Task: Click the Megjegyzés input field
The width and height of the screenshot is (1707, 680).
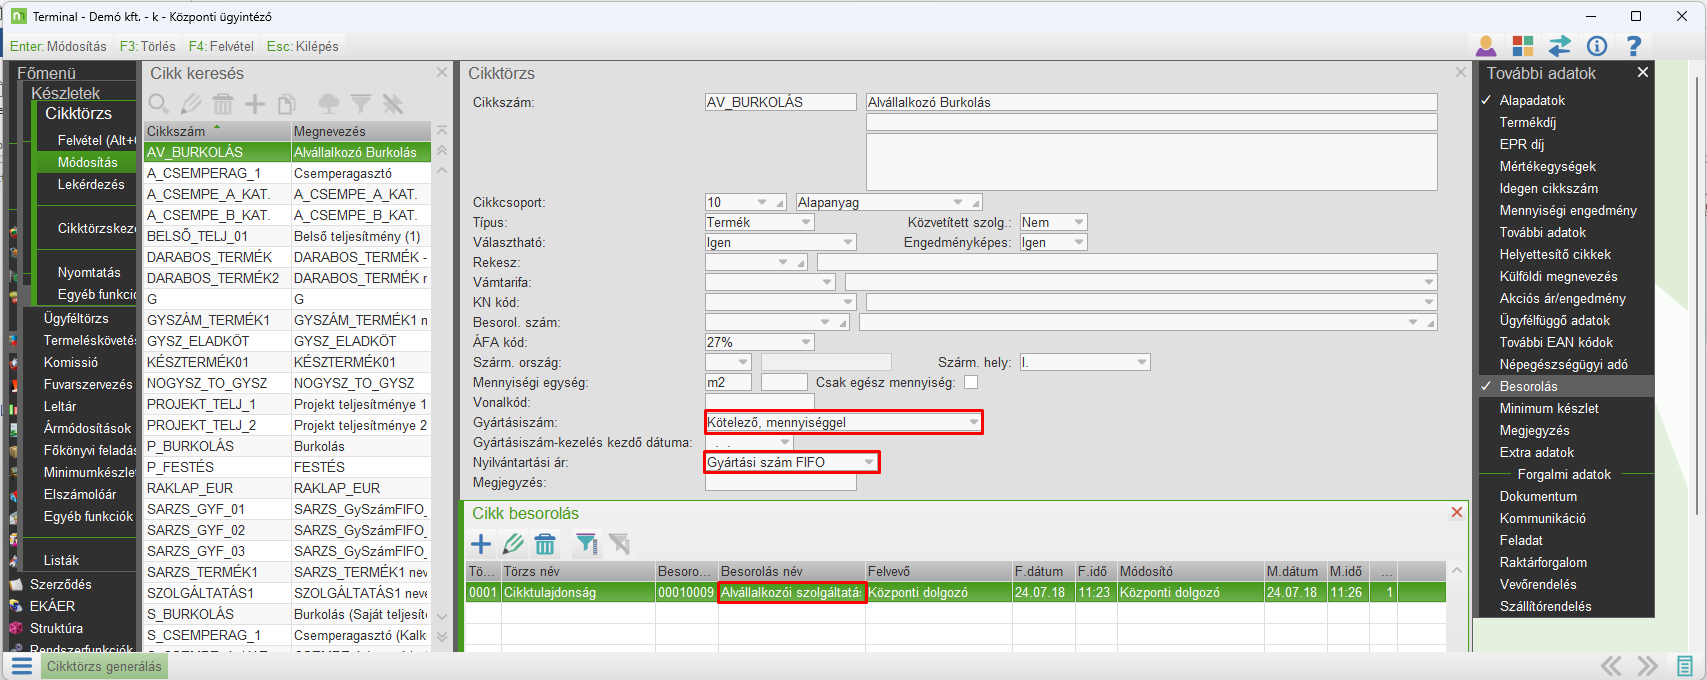Action: click(780, 482)
